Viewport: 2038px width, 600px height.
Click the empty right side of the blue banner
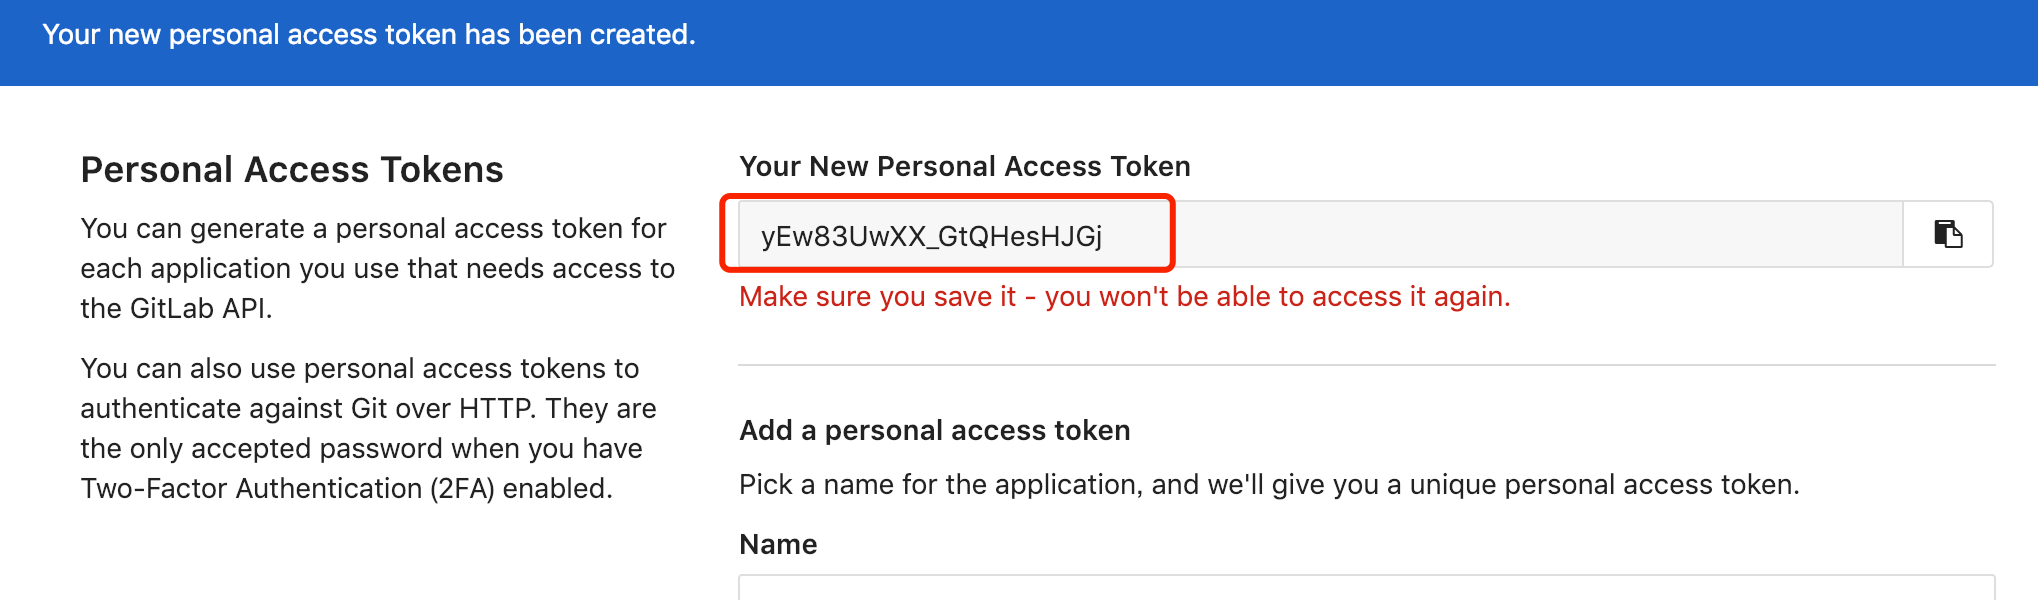(1500, 40)
